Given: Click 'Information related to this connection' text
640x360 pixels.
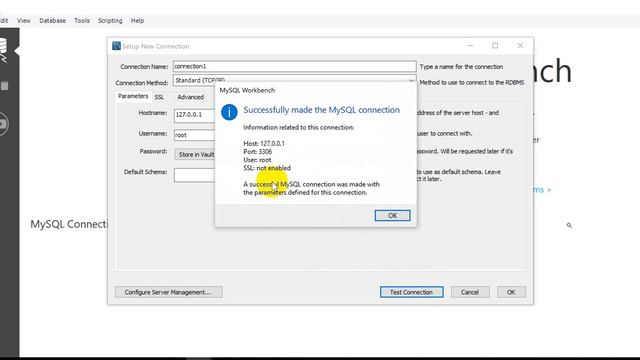Looking at the screenshot, I should tap(299, 127).
